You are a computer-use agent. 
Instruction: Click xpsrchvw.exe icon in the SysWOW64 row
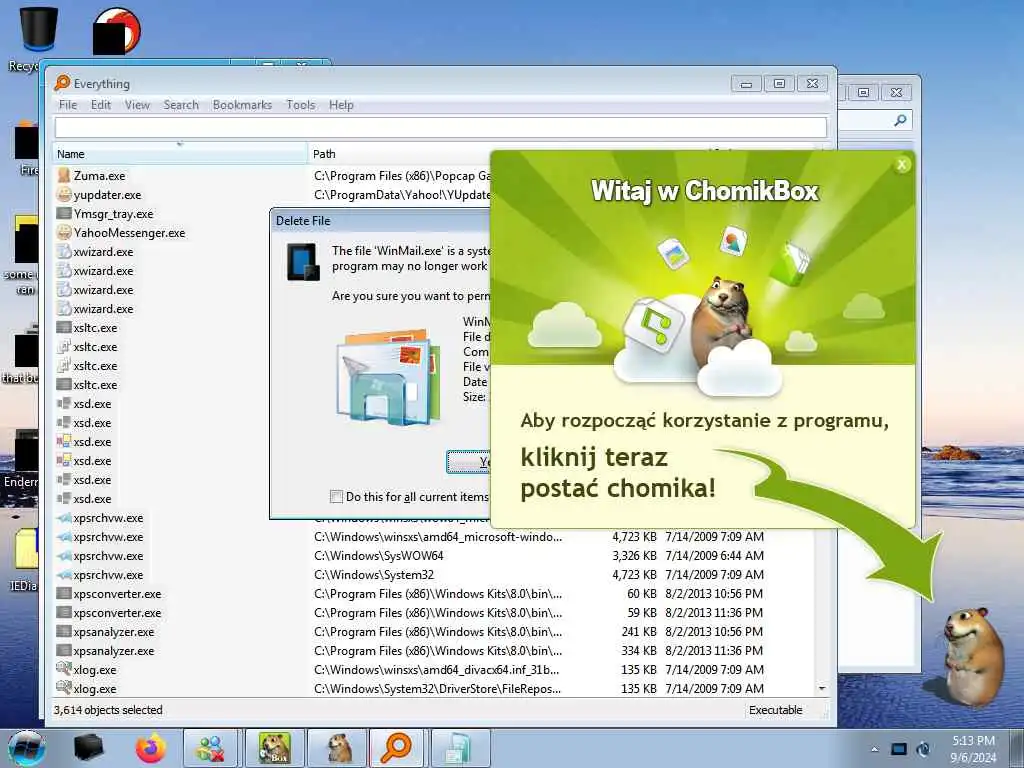click(x=63, y=556)
